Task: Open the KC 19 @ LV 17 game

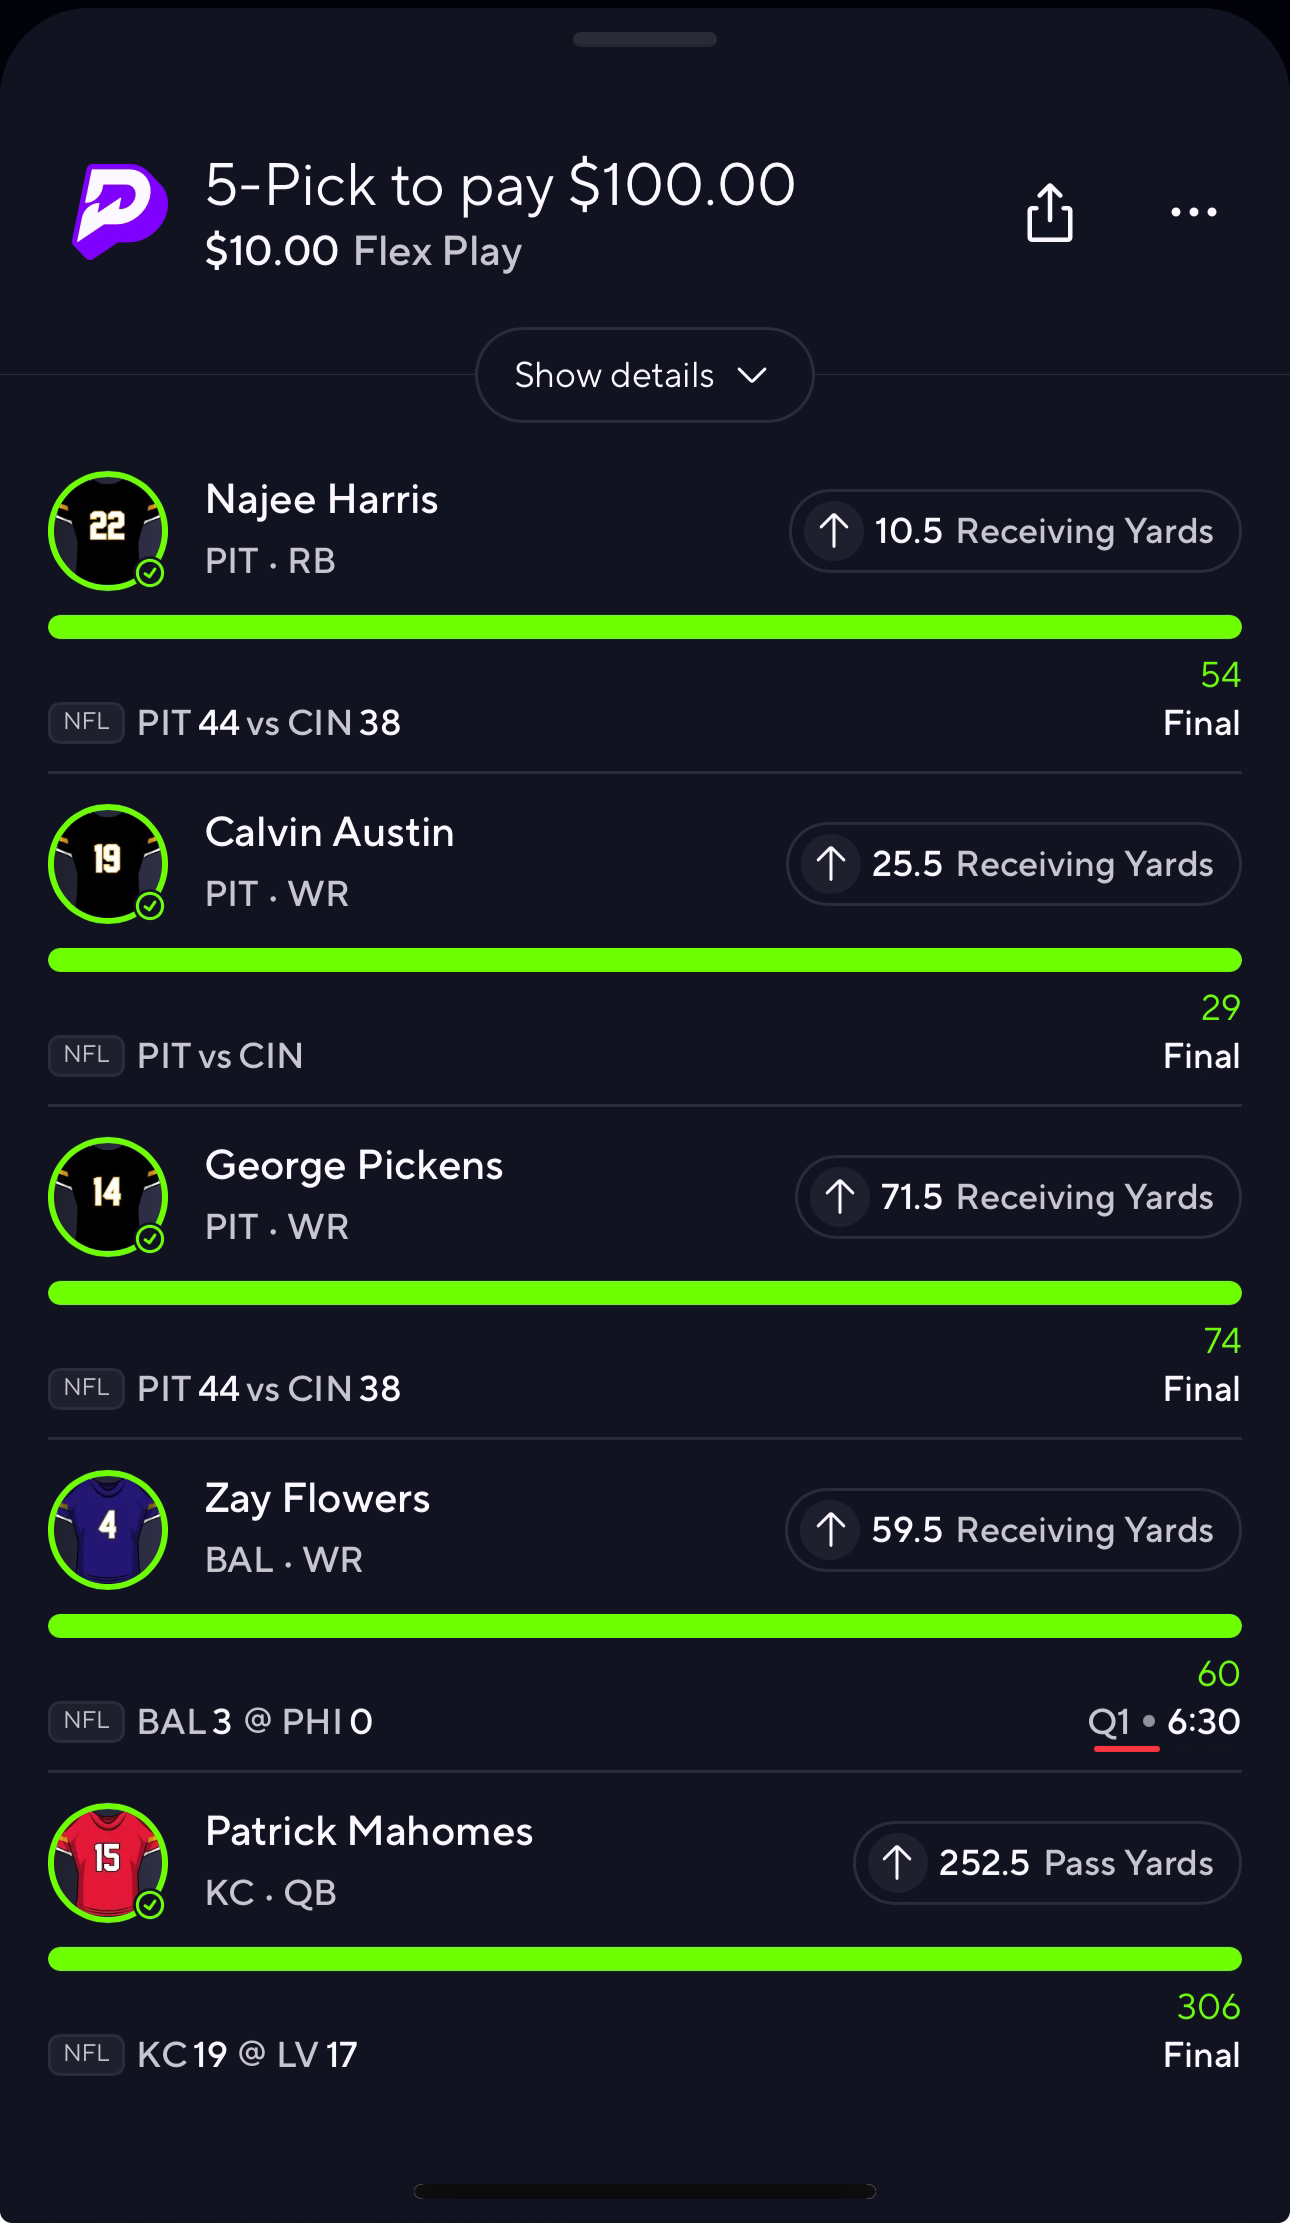Action: (x=247, y=2054)
